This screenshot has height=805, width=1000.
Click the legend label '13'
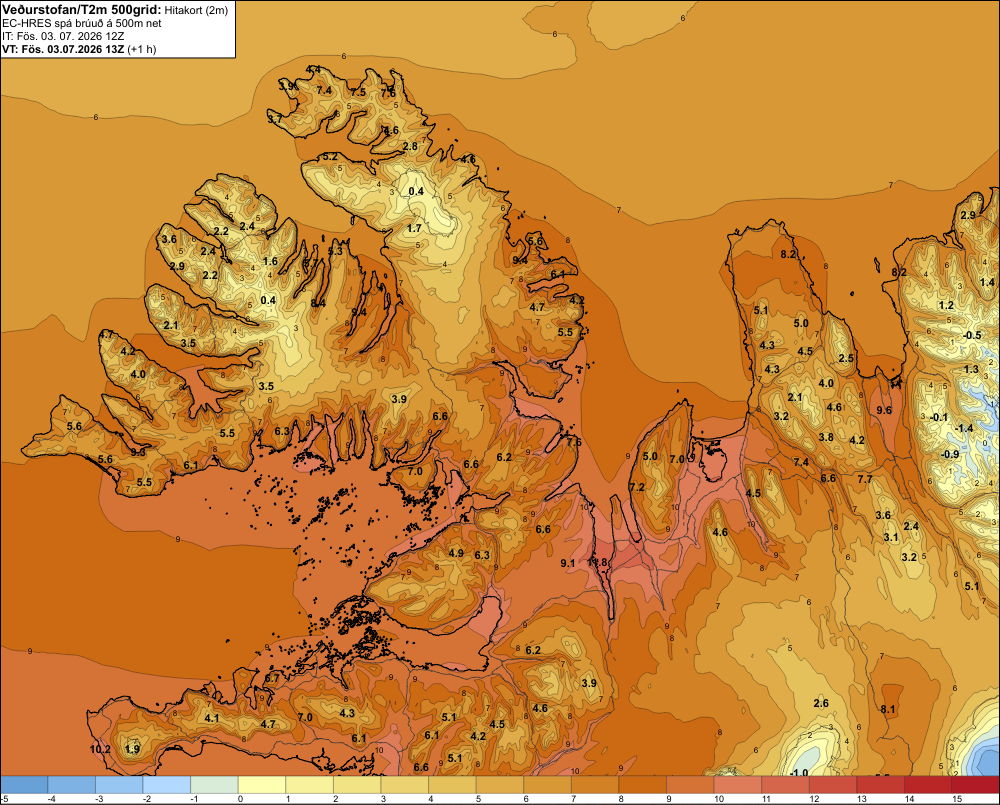click(x=862, y=799)
